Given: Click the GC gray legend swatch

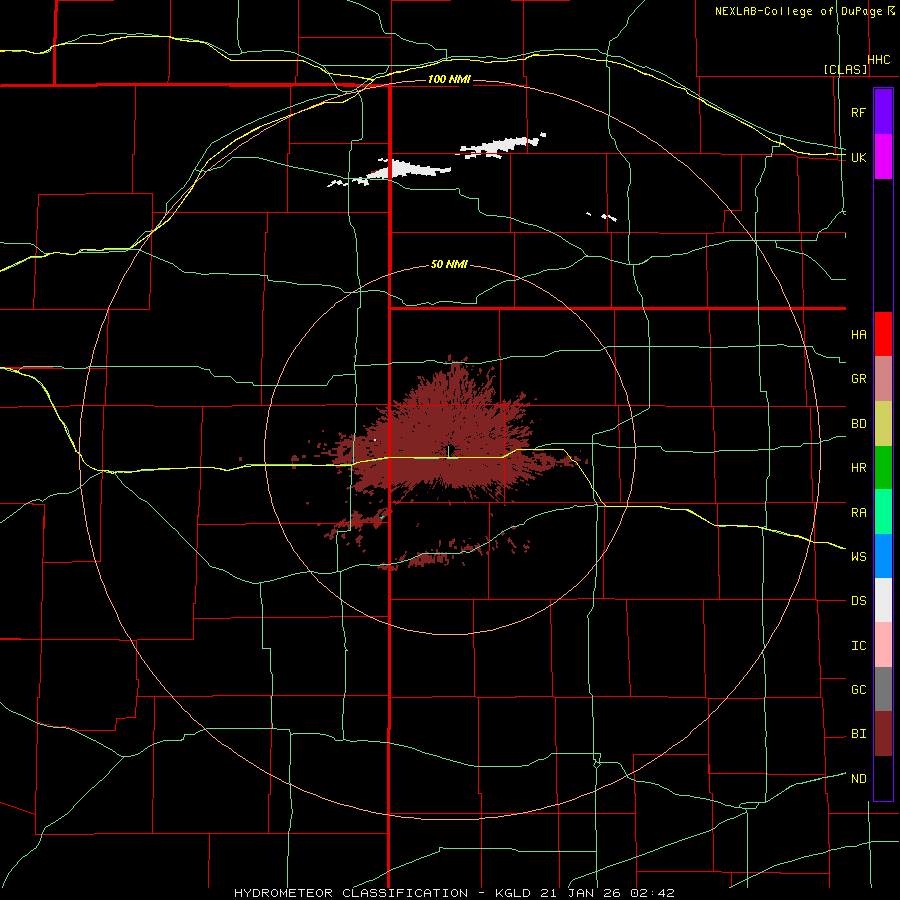Looking at the screenshot, I should pos(883,689).
